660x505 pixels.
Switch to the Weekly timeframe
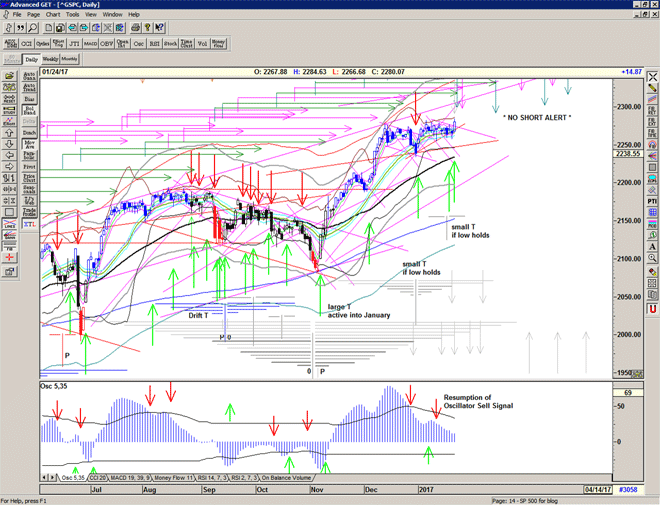tap(49, 60)
